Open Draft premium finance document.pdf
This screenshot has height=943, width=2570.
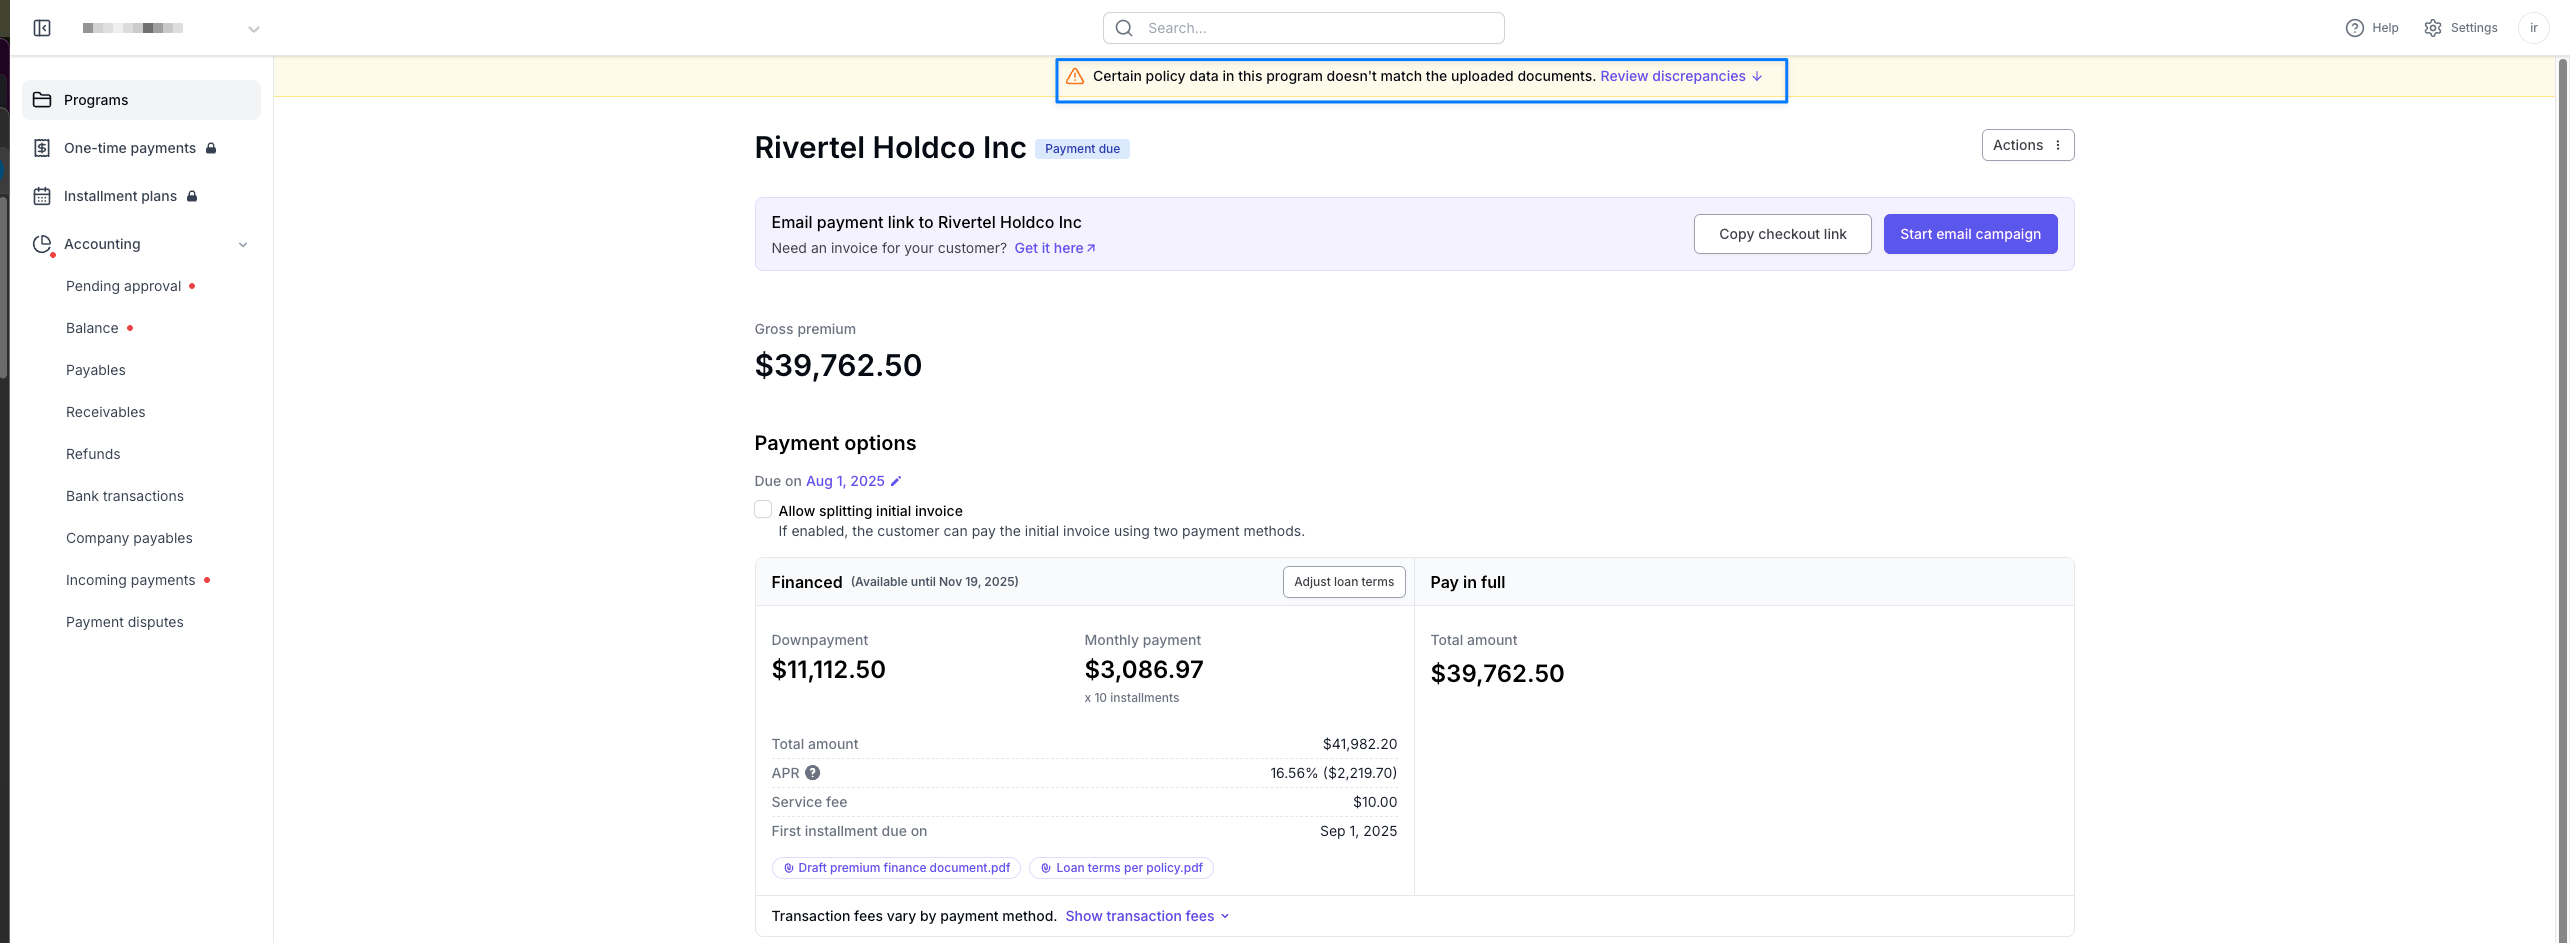click(x=896, y=868)
